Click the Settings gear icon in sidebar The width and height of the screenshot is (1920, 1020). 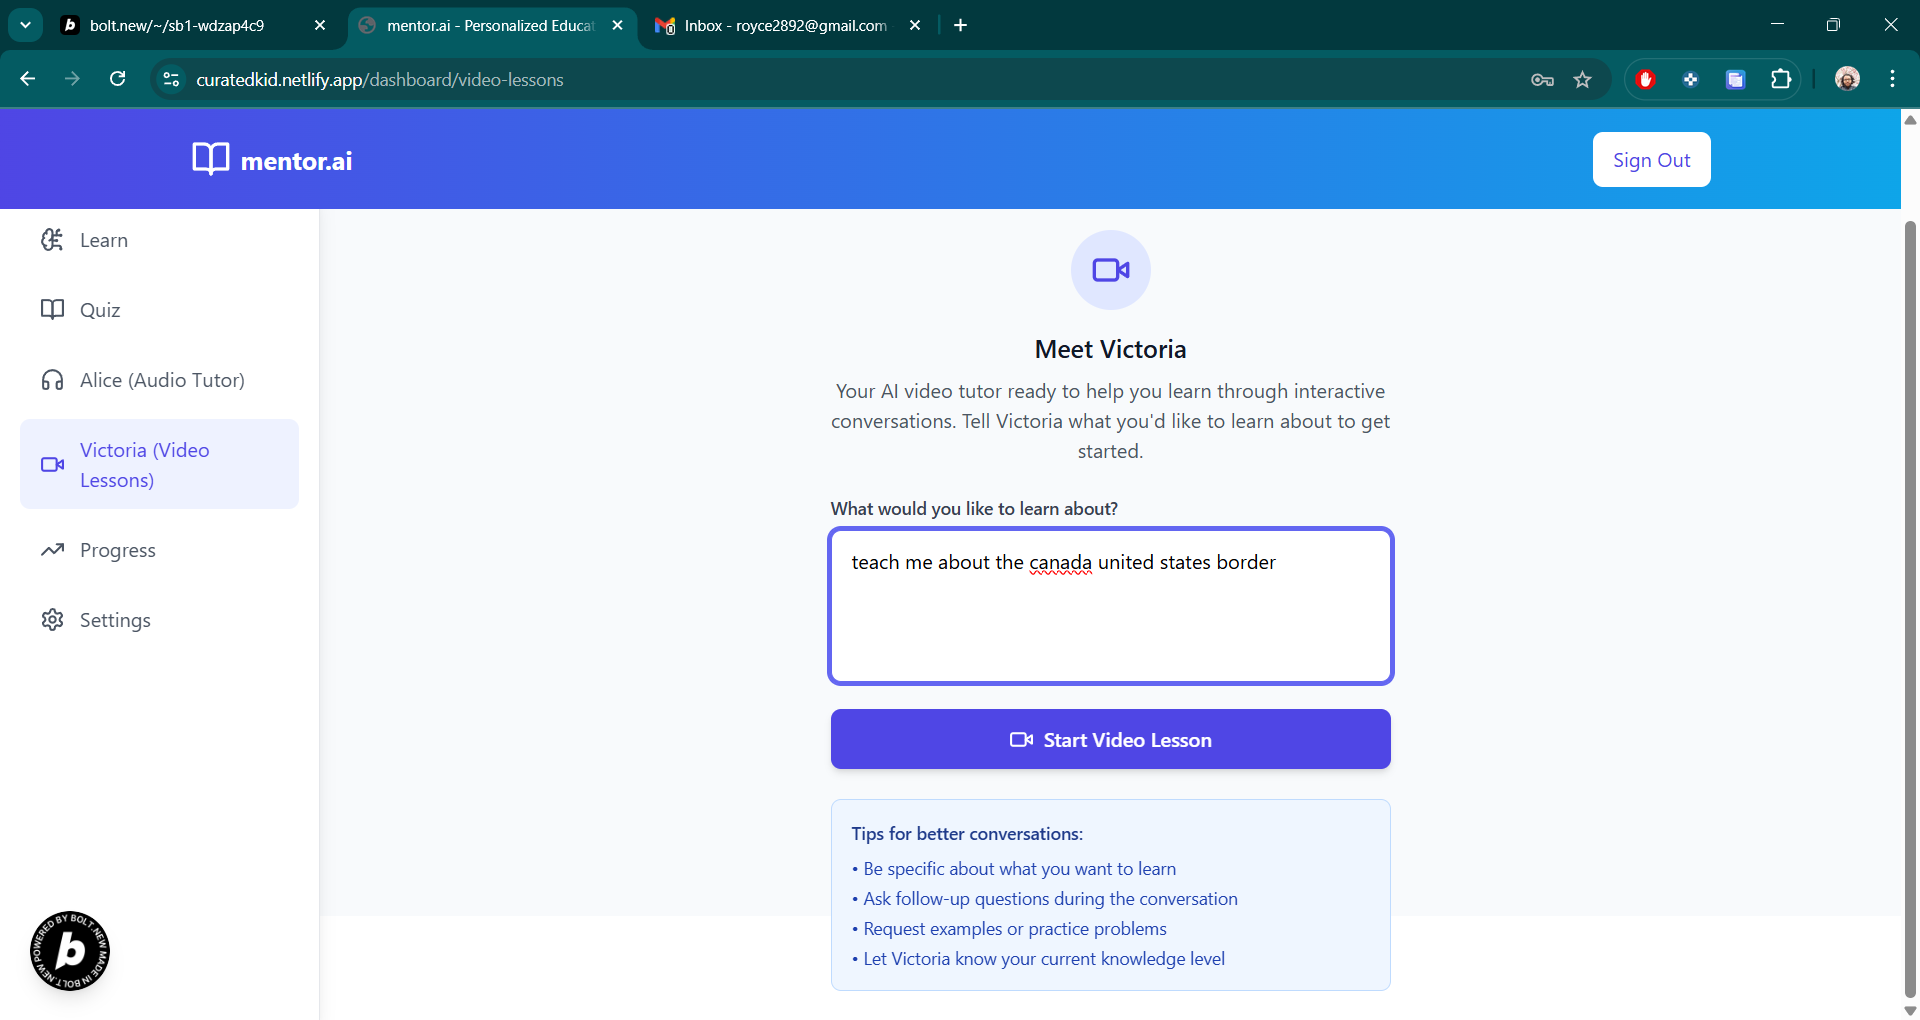52,620
